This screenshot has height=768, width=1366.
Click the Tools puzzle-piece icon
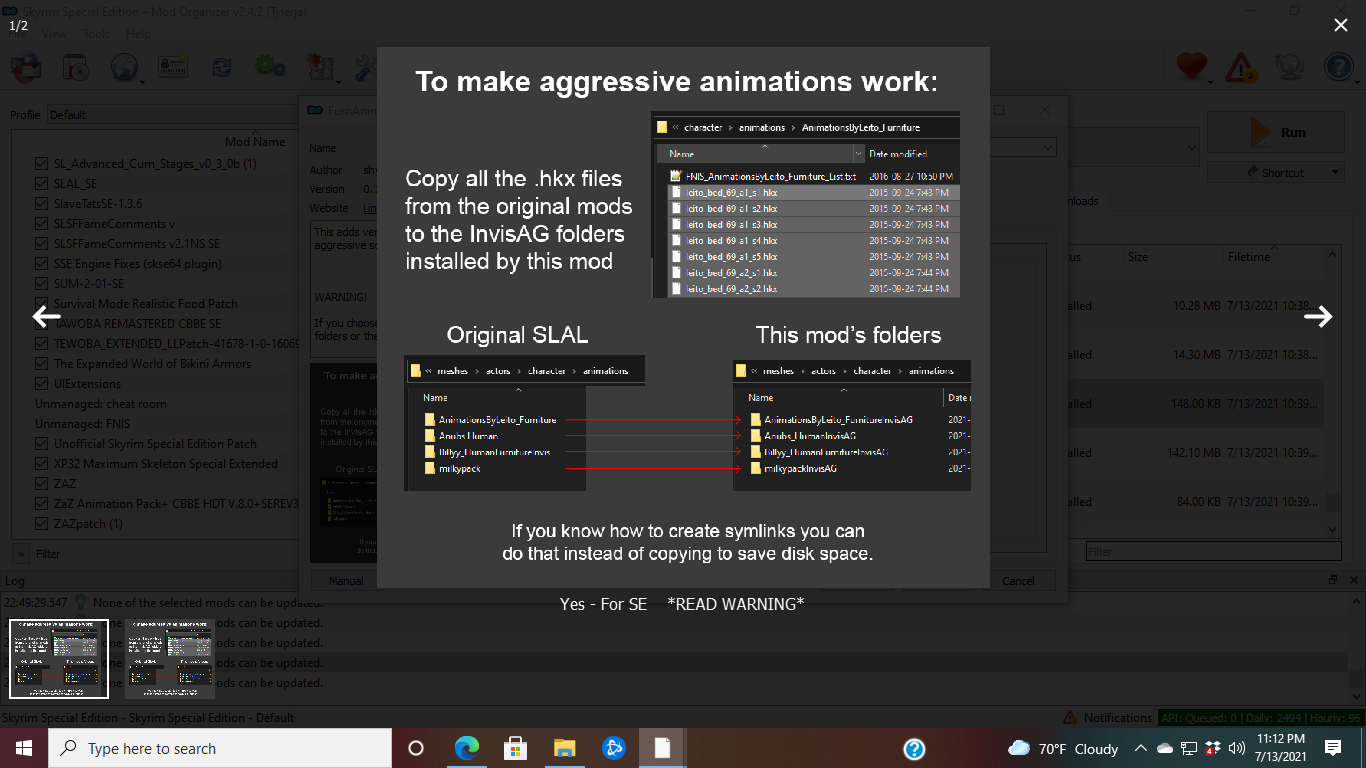click(320, 67)
